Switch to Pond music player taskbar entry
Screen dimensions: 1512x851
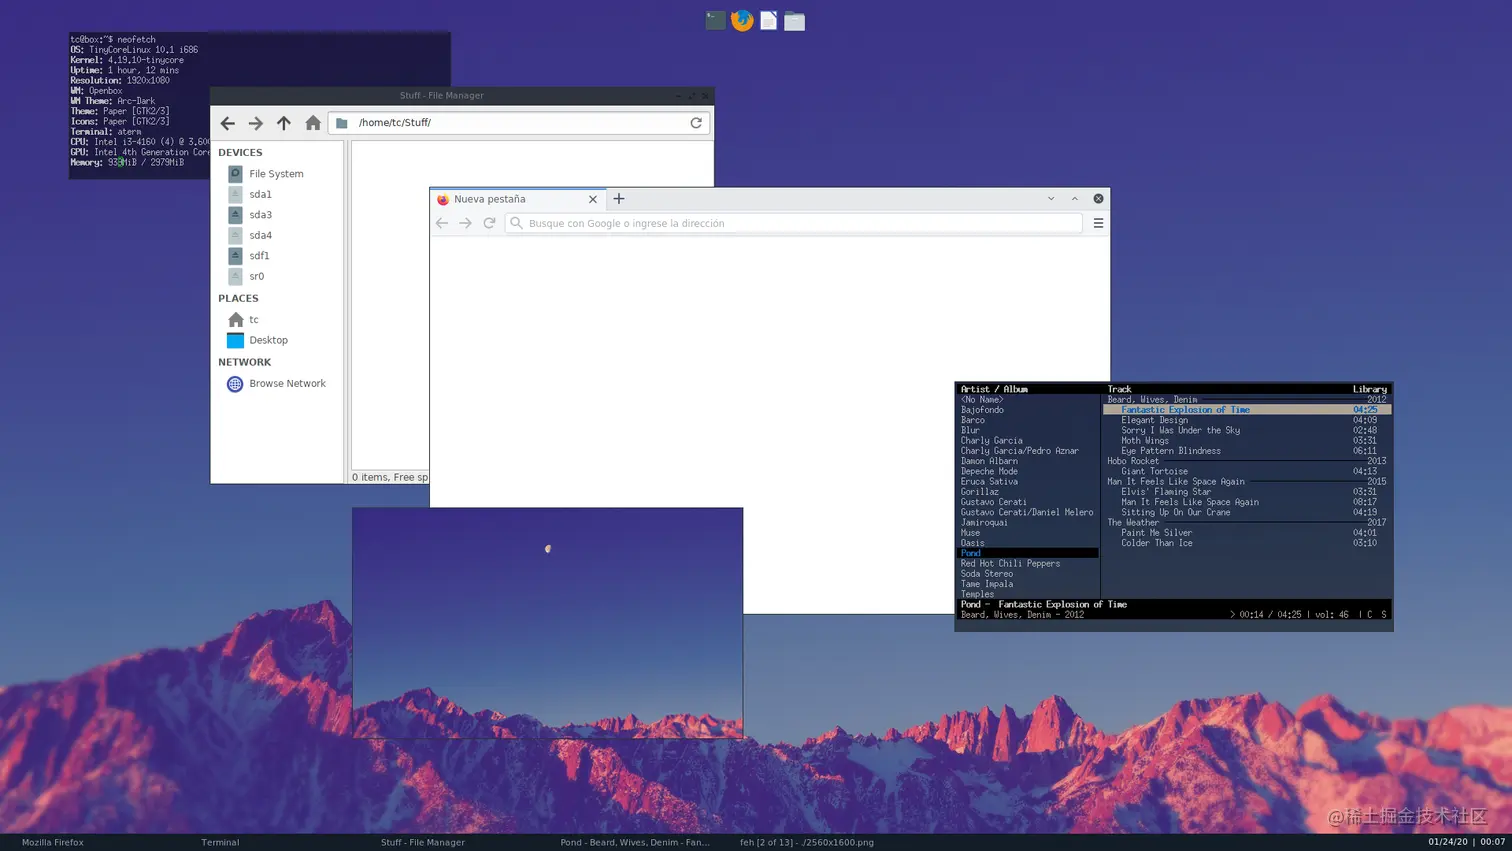coord(635,843)
